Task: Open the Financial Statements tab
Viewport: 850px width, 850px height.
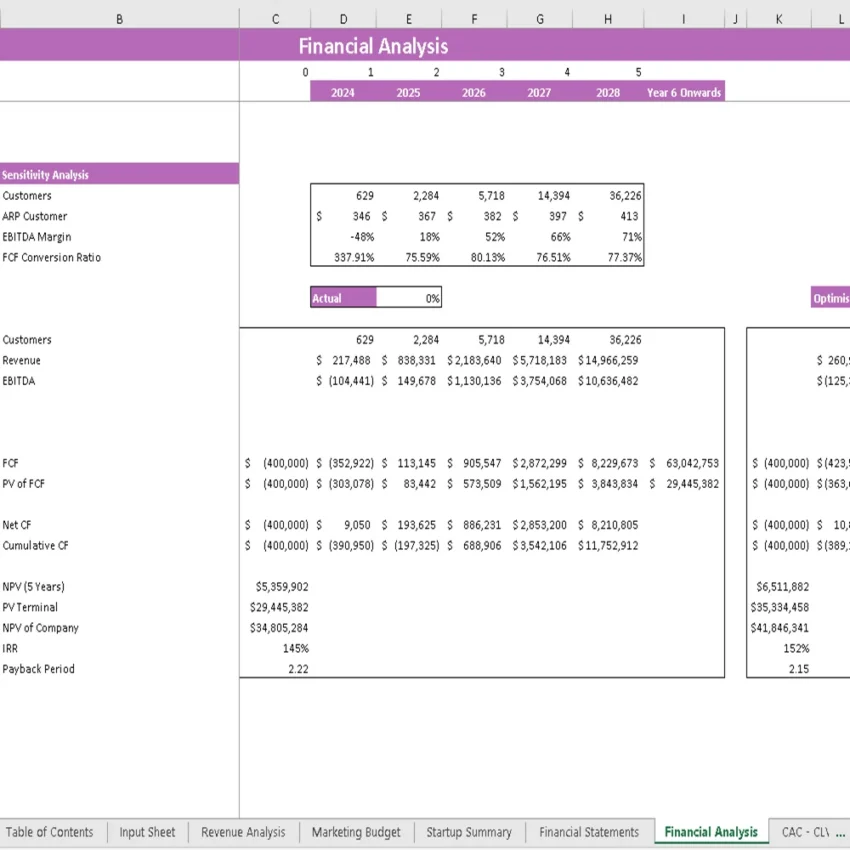Action: [588, 831]
